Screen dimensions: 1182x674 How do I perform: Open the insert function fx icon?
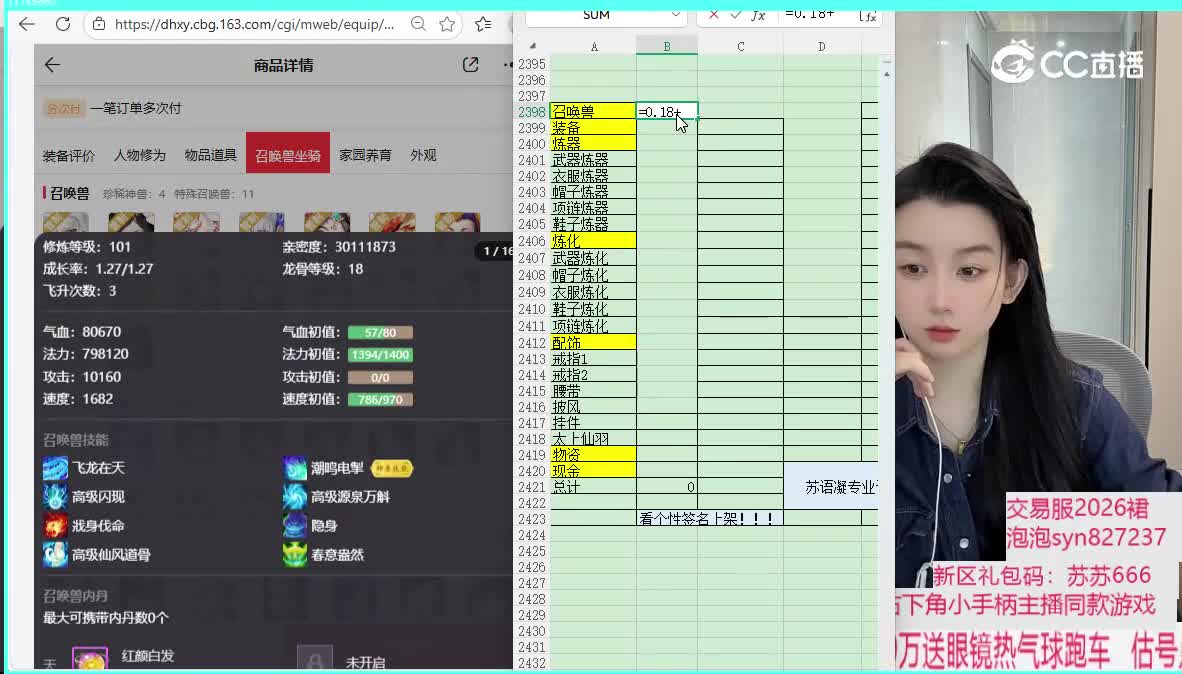[x=758, y=15]
